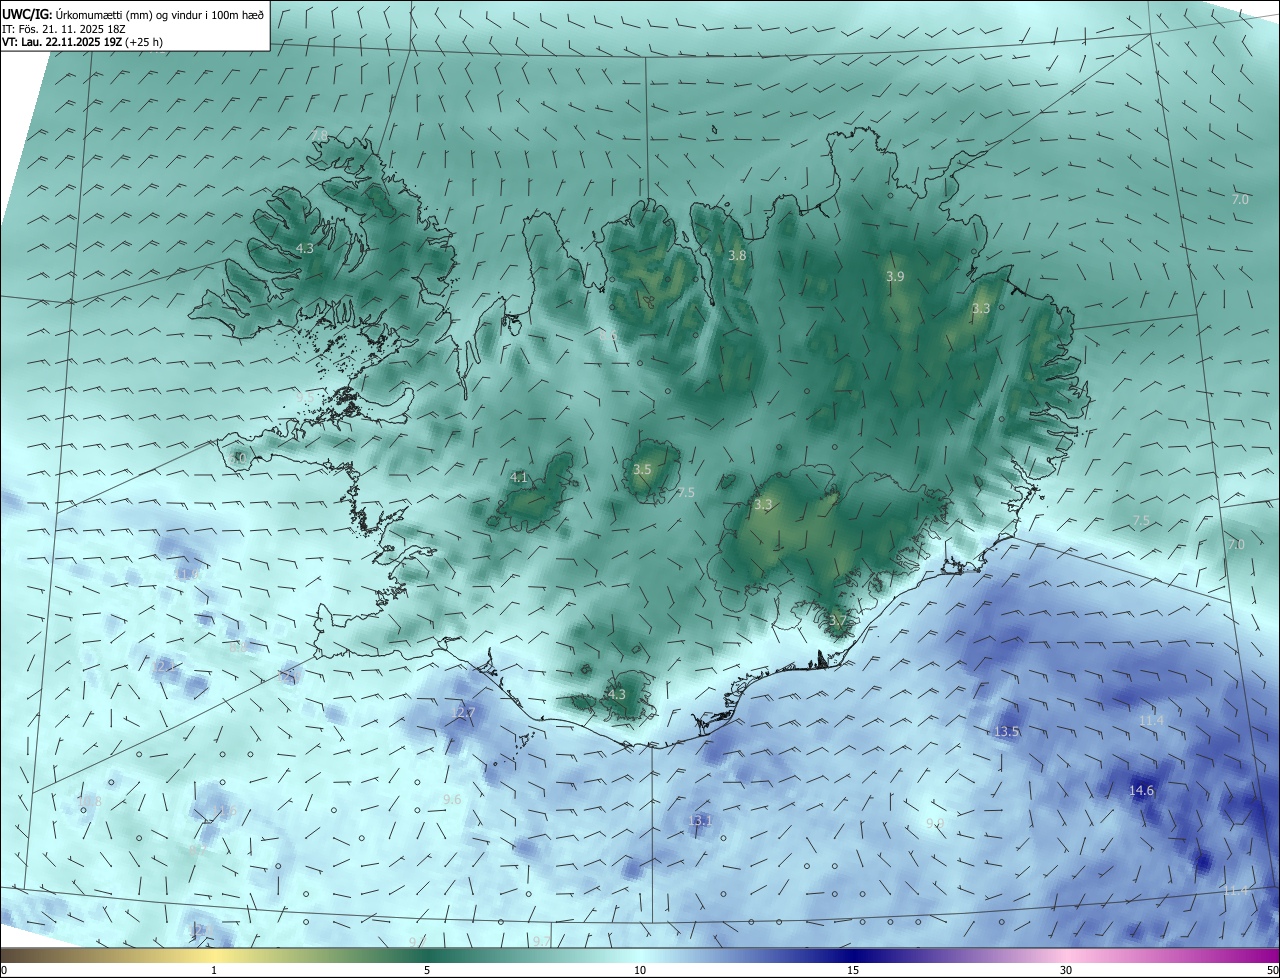
Task: Click the 4.1 value label on the map
Action: coord(518,478)
